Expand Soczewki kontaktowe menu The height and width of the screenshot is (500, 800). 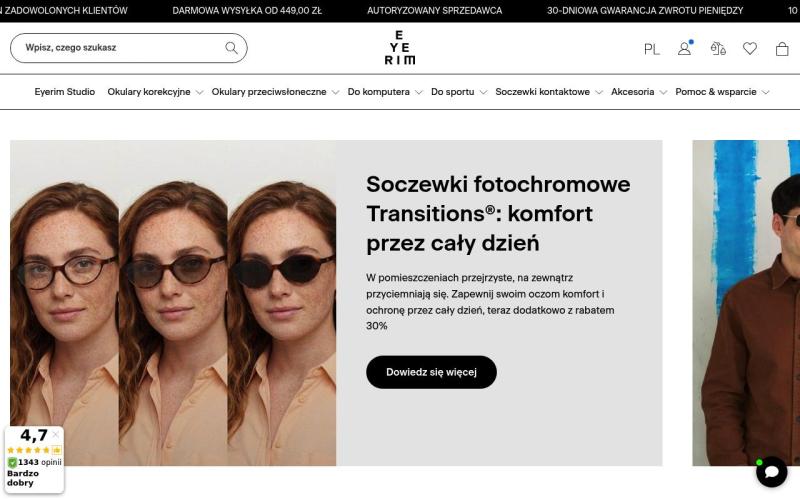tap(549, 92)
